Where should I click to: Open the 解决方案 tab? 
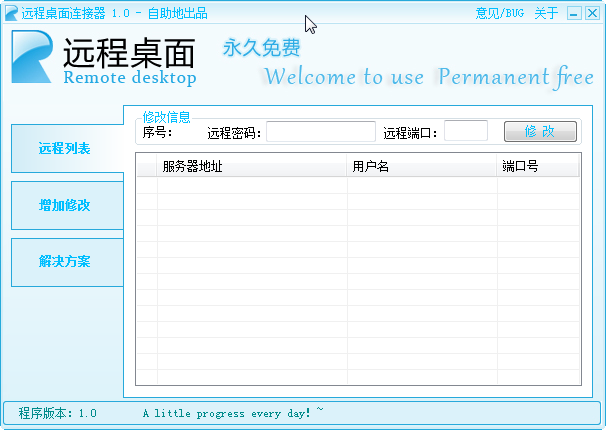coord(68,262)
